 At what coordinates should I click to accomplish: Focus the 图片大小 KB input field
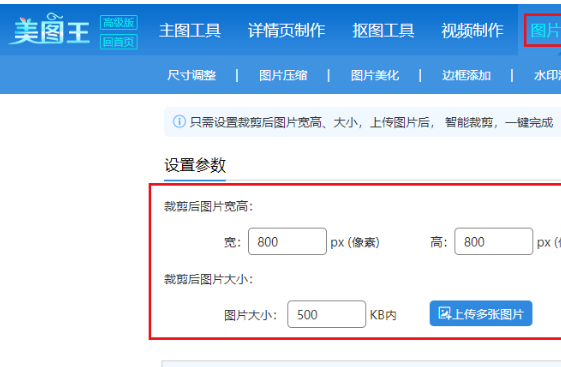click(326, 314)
